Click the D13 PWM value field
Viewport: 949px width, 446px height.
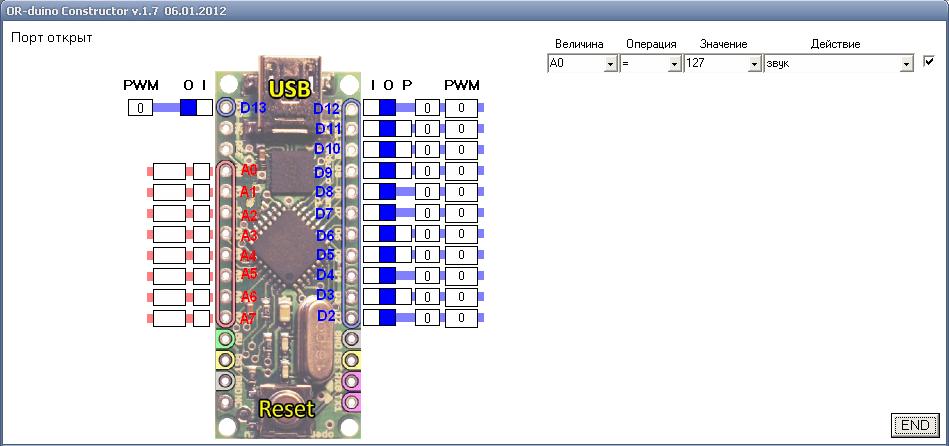pyautogui.click(x=140, y=107)
